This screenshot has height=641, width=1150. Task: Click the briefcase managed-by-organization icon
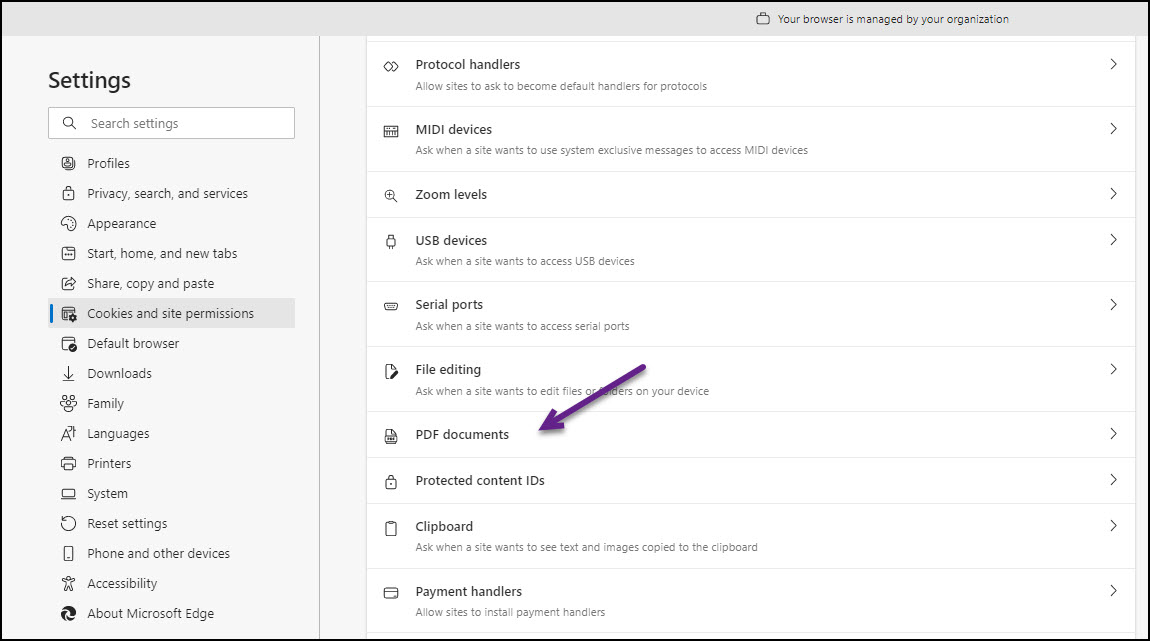coord(763,18)
